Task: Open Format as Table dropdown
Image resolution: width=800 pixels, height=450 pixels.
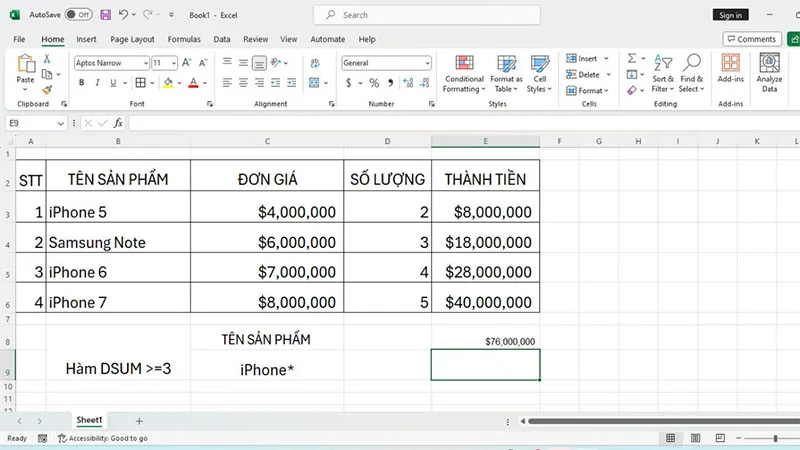Action: tap(506, 73)
